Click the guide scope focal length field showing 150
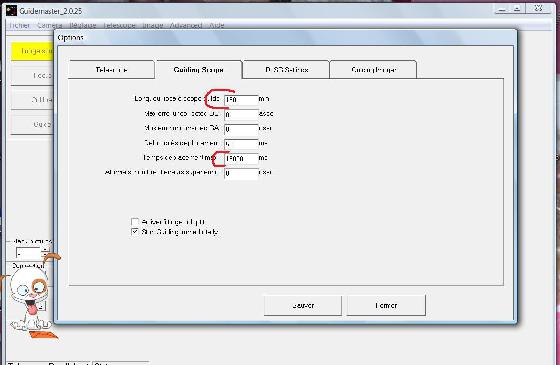 tap(241, 99)
